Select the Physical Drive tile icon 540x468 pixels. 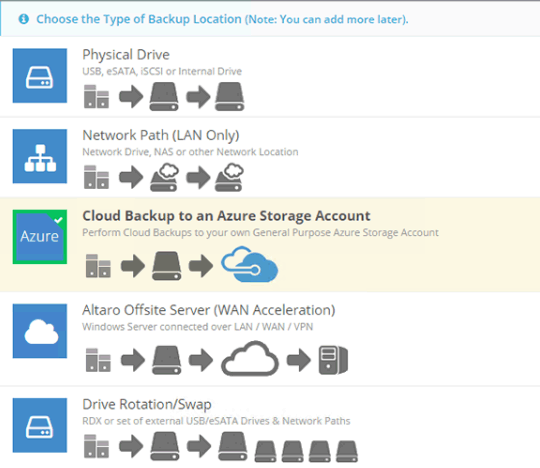tap(40, 75)
